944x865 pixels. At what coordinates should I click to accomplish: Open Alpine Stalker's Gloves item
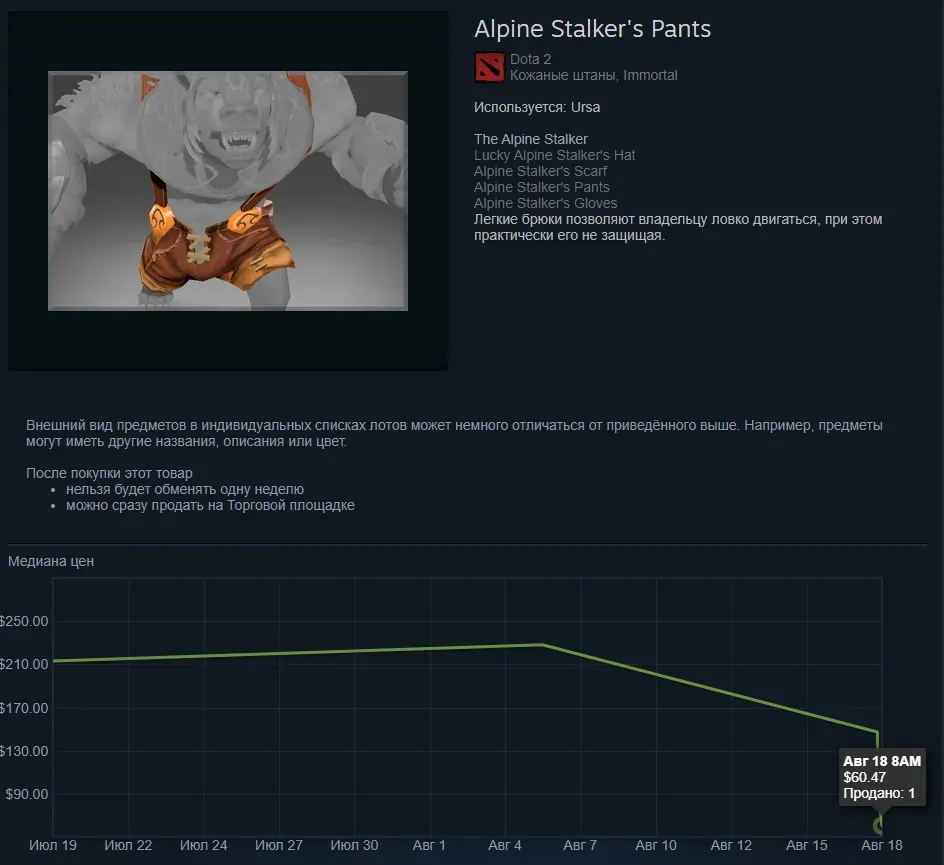[x=545, y=203]
